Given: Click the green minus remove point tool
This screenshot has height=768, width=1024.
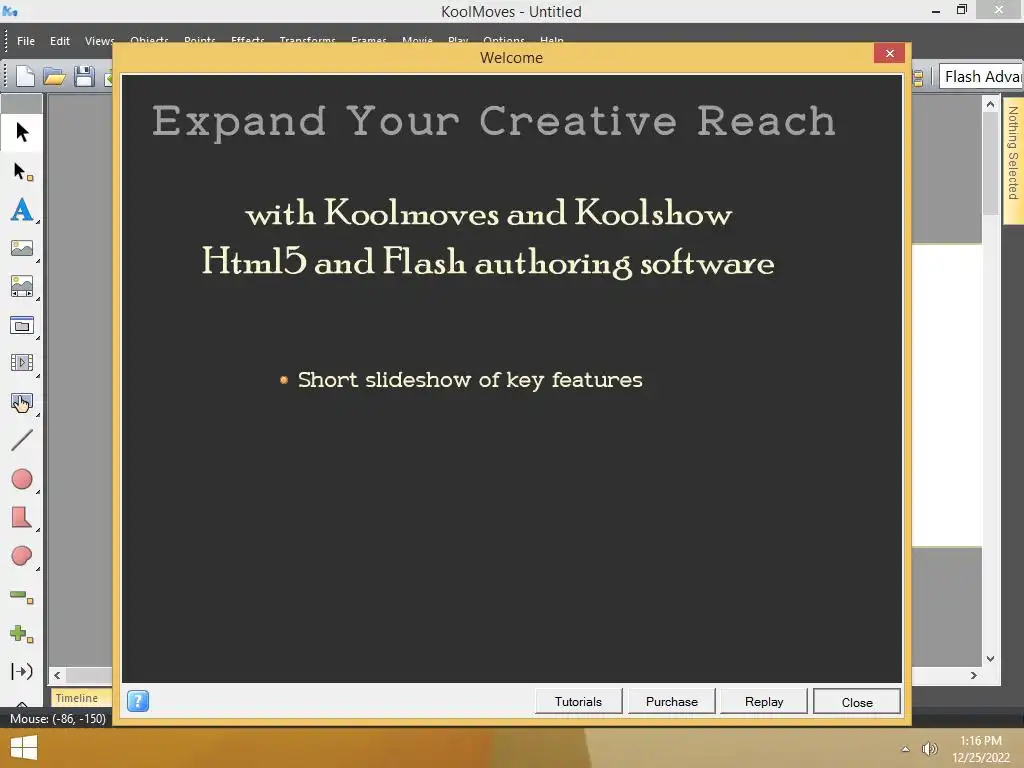Looking at the screenshot, I should pyautogui.click(x=22, y=596).
